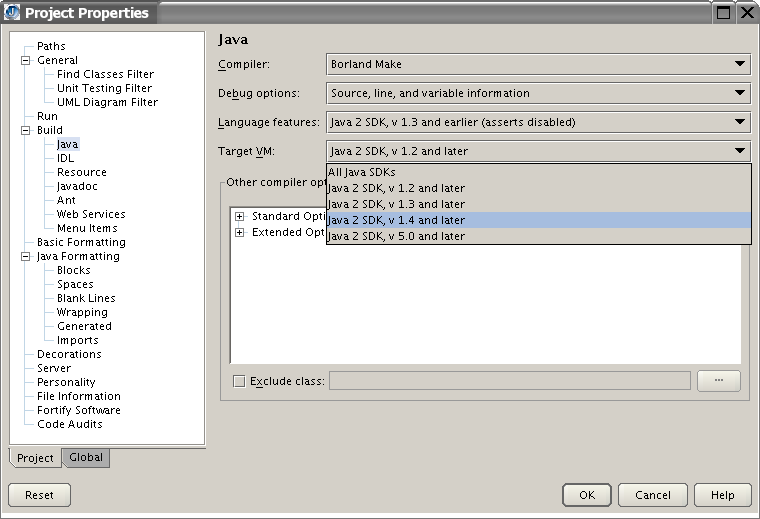Viewport: 760px width, 519px height.
Task: Collapse the Build tree node
Action: [25, 130]
